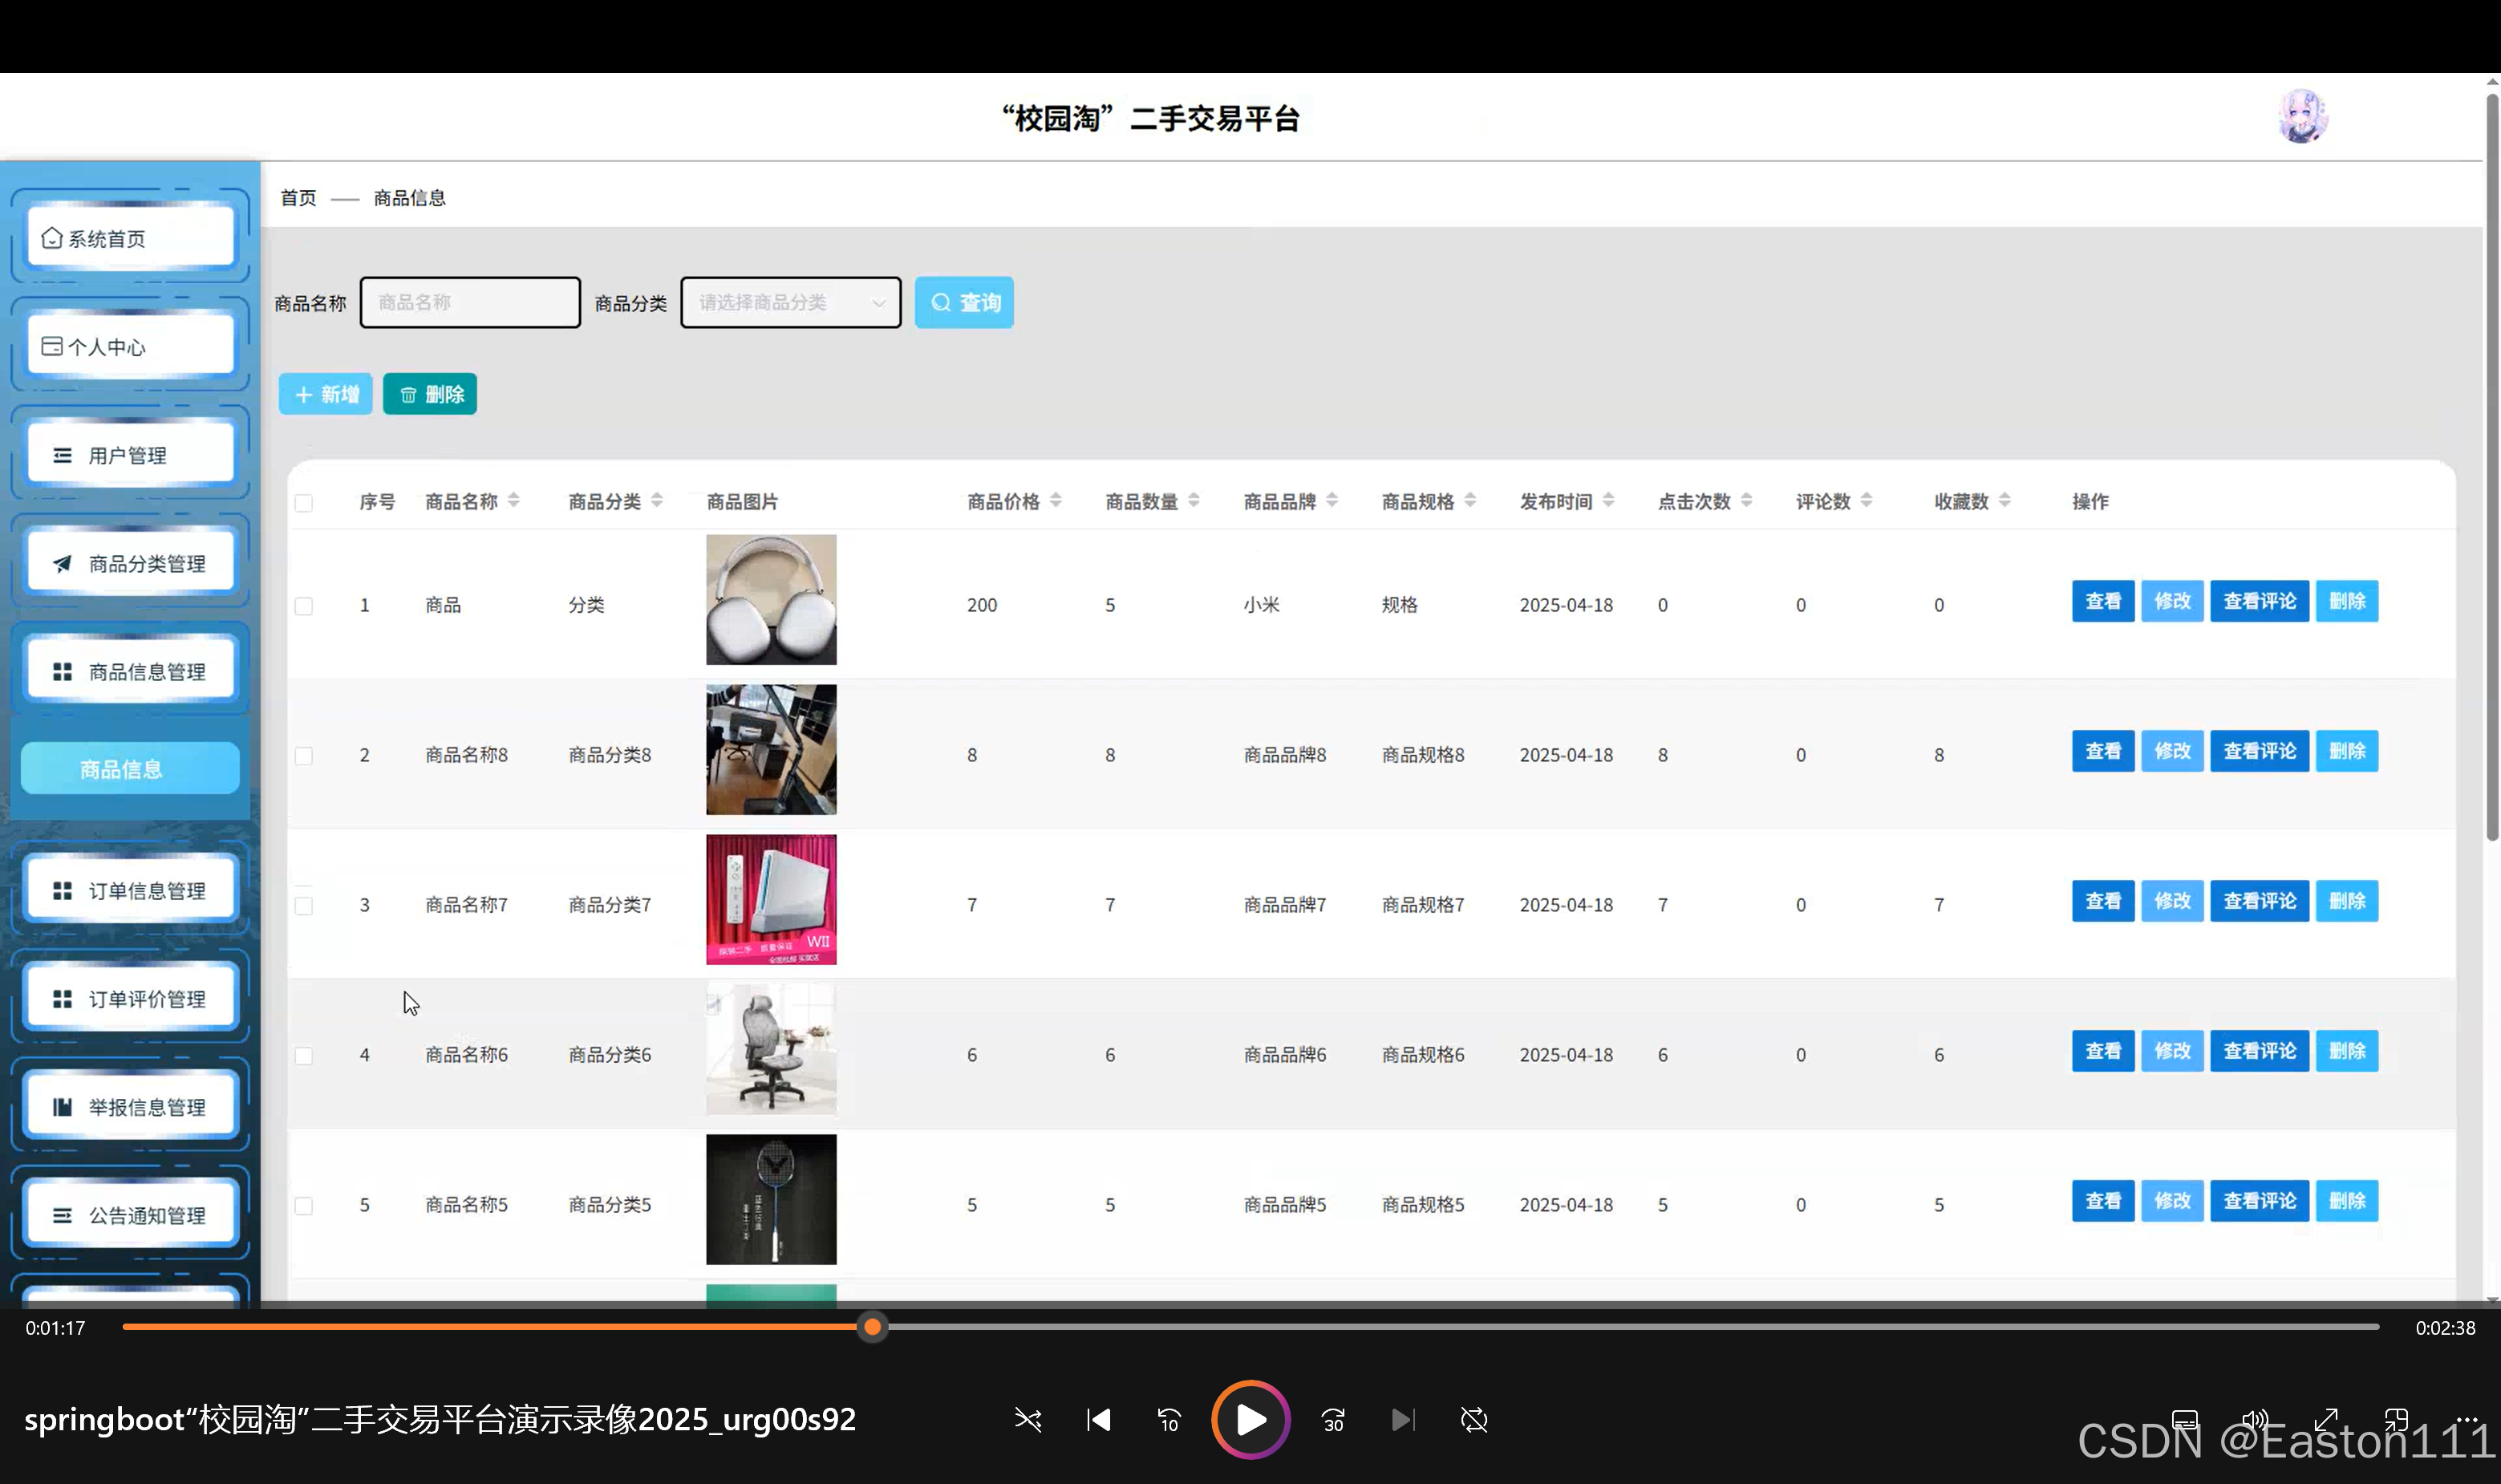Click the user avatar at top right
The width and height of the screenshot is (2501, 1484).
coord(2302,117)
